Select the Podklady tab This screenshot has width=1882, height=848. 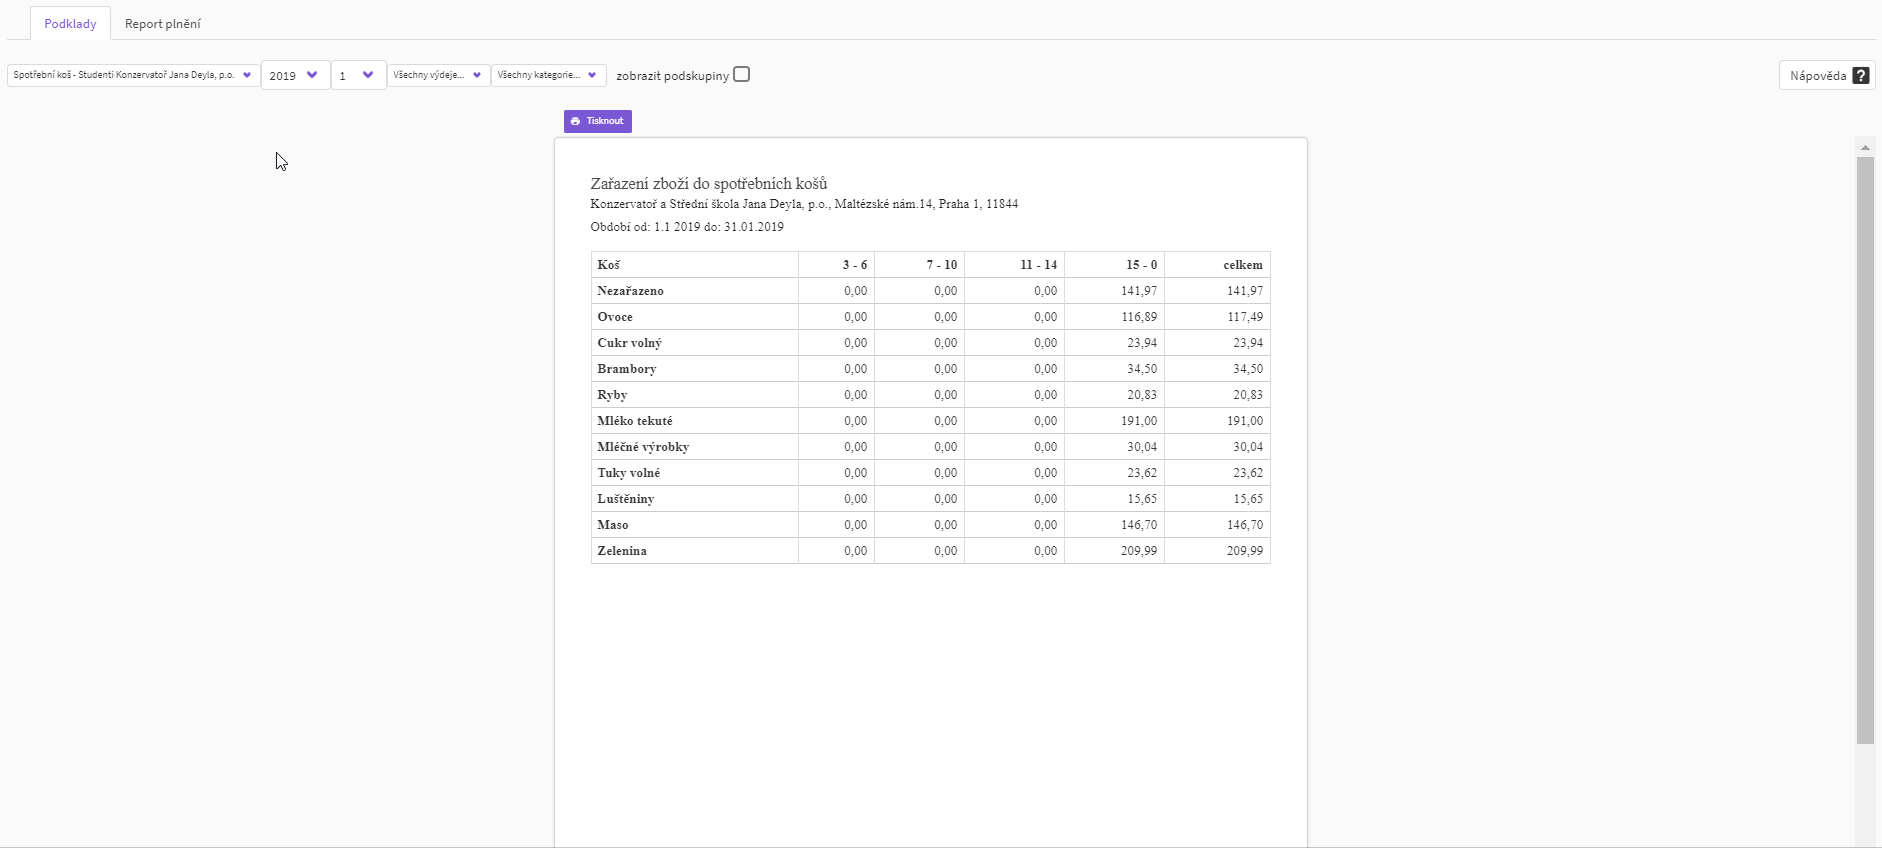coord(70,24)
